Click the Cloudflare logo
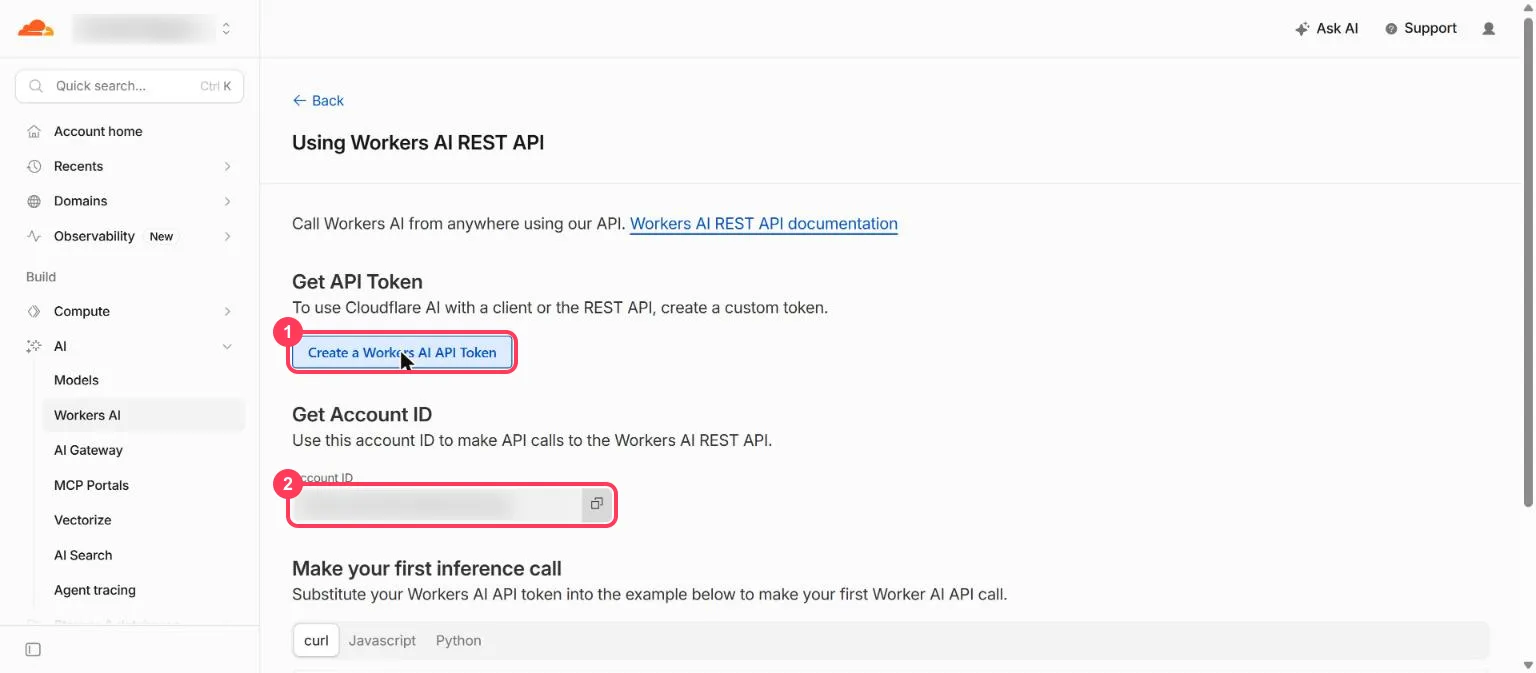This screenshot has height=673, width=1536. (36, 28)
